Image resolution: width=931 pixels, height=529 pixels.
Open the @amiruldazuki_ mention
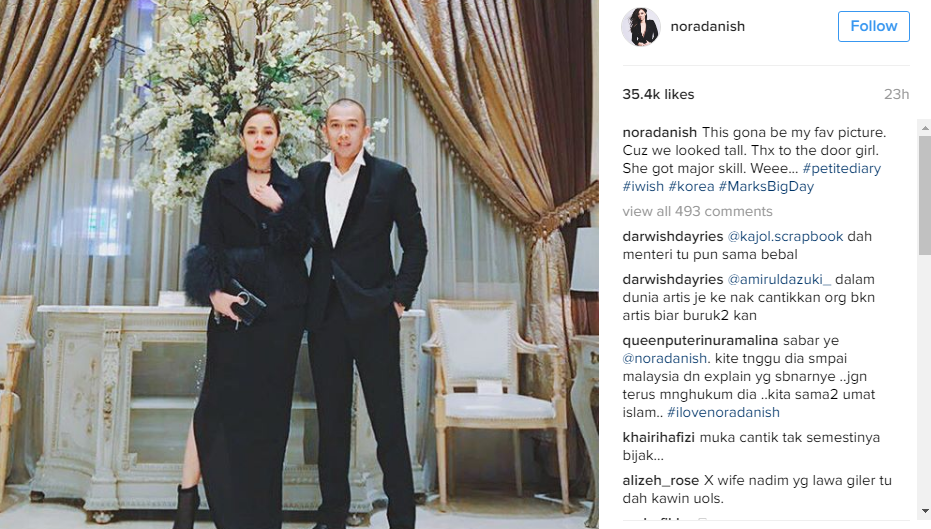[x=779, y=279]
